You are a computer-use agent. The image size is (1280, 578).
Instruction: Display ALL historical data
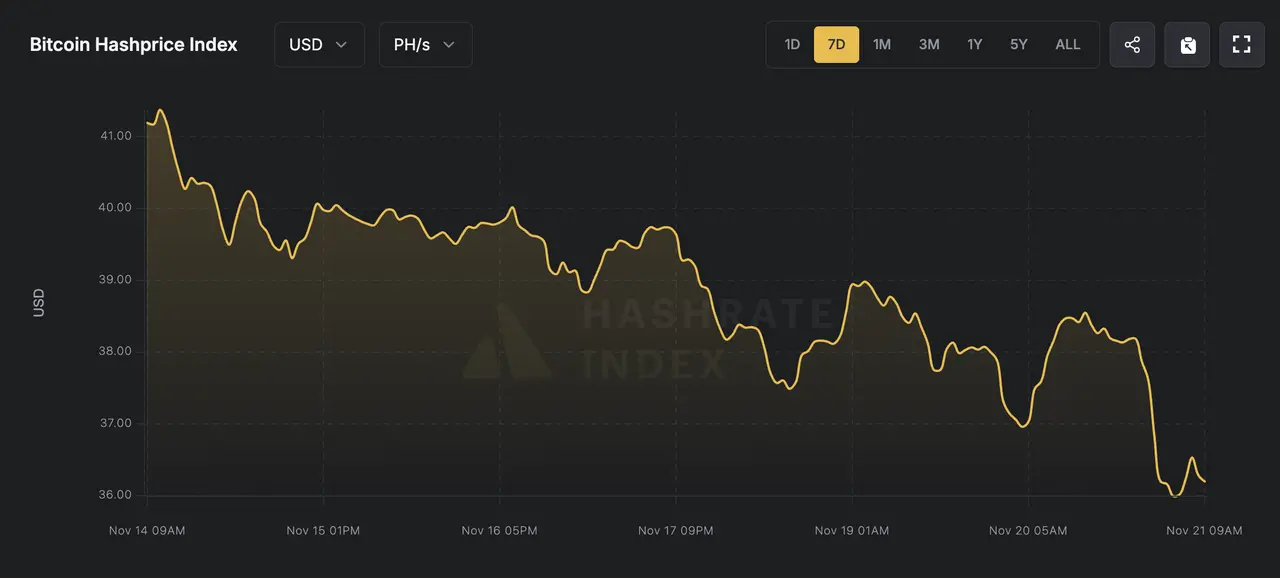coord(1068,45)
